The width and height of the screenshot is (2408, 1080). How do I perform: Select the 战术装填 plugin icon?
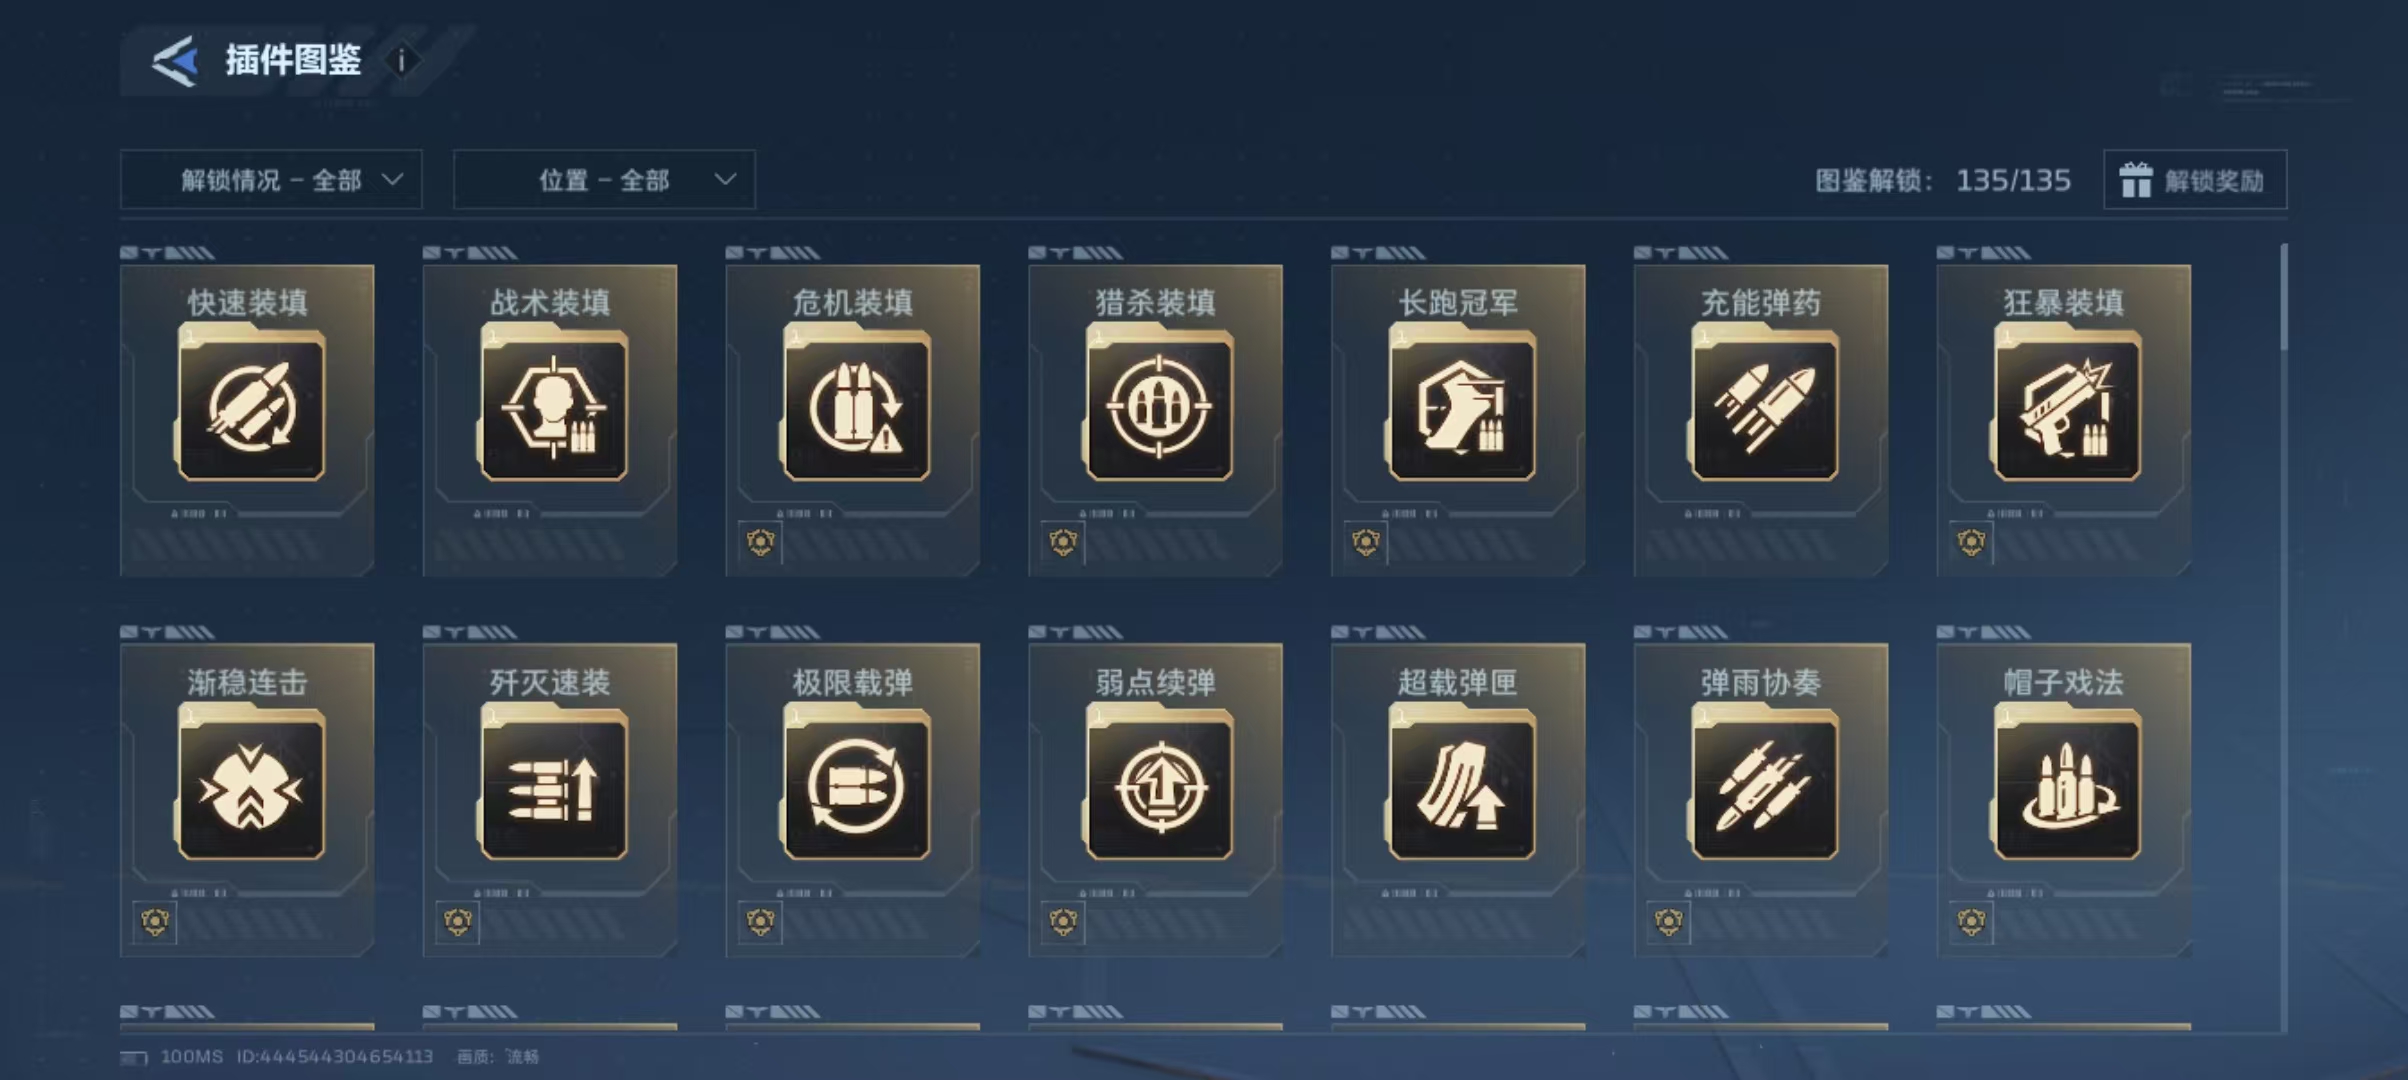click(555, 407)
